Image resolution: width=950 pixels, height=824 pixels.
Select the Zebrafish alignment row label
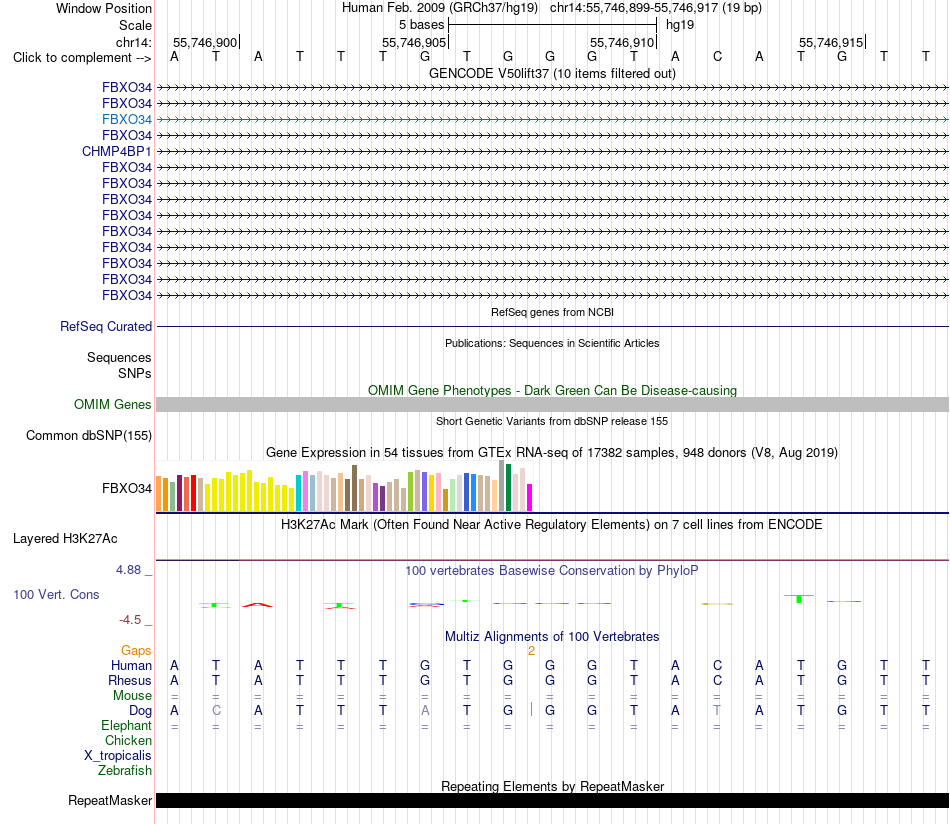pos(125,770)
